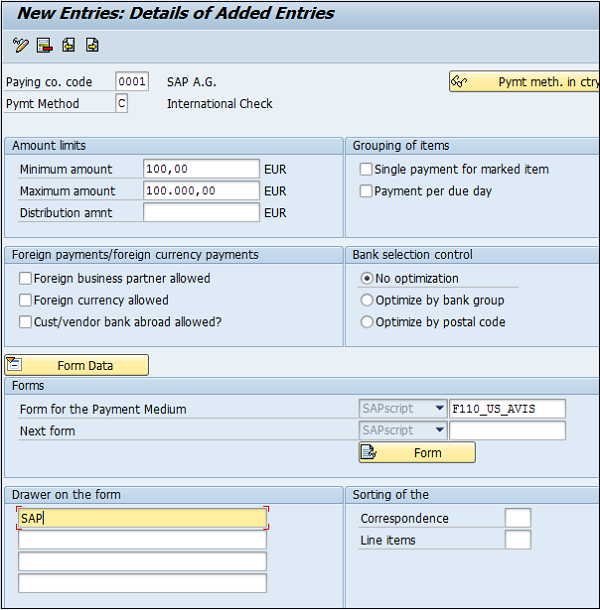
Task: Open SAPscript dropdown for Payment Medium form
Action: (x=438, y=408)
